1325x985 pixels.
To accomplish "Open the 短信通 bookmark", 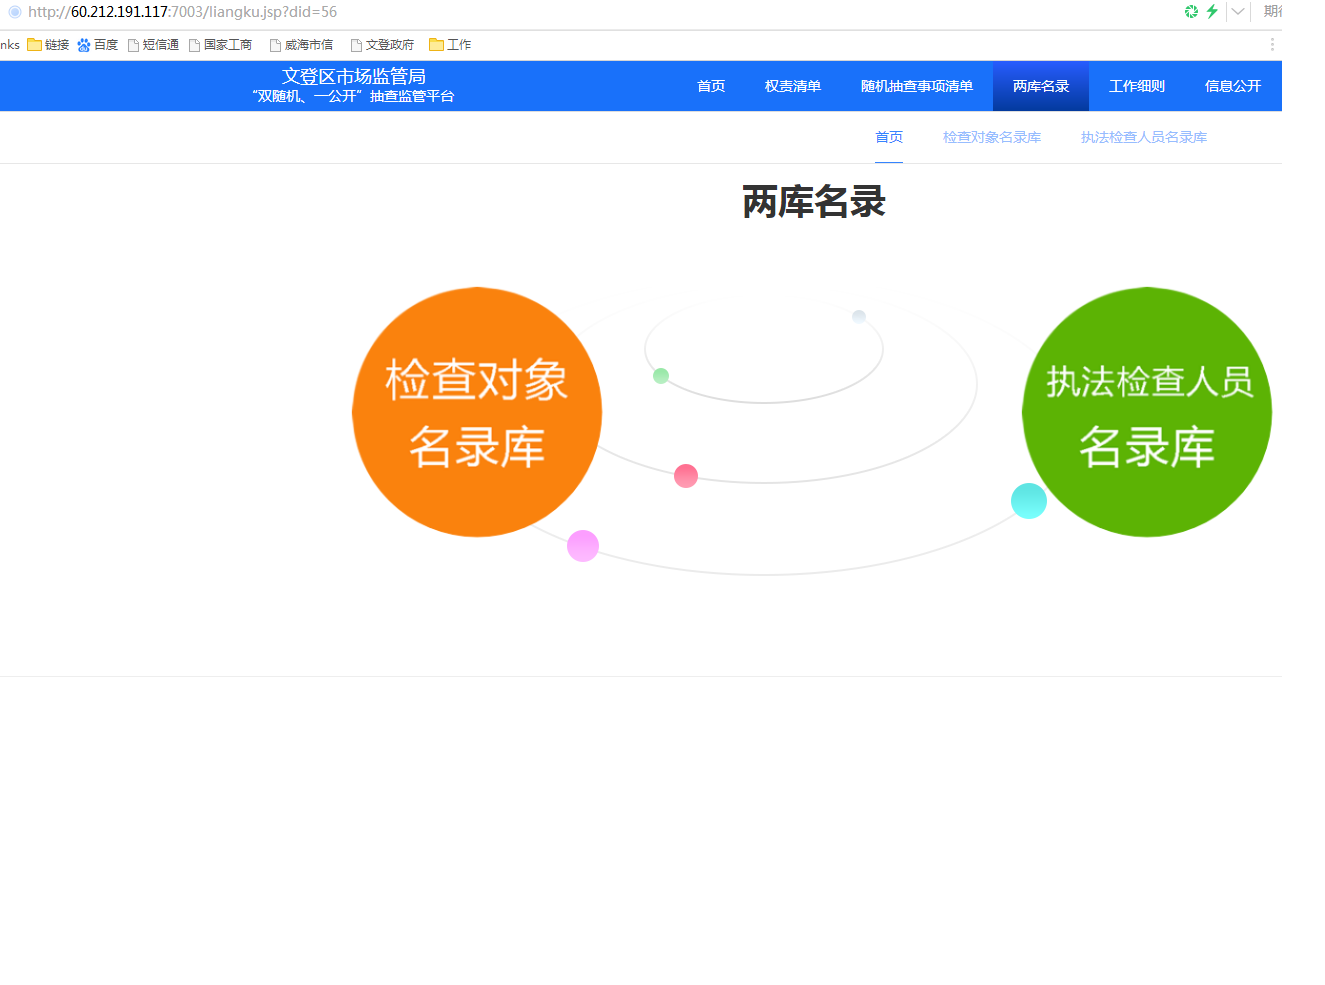I will tap(154, 45).
